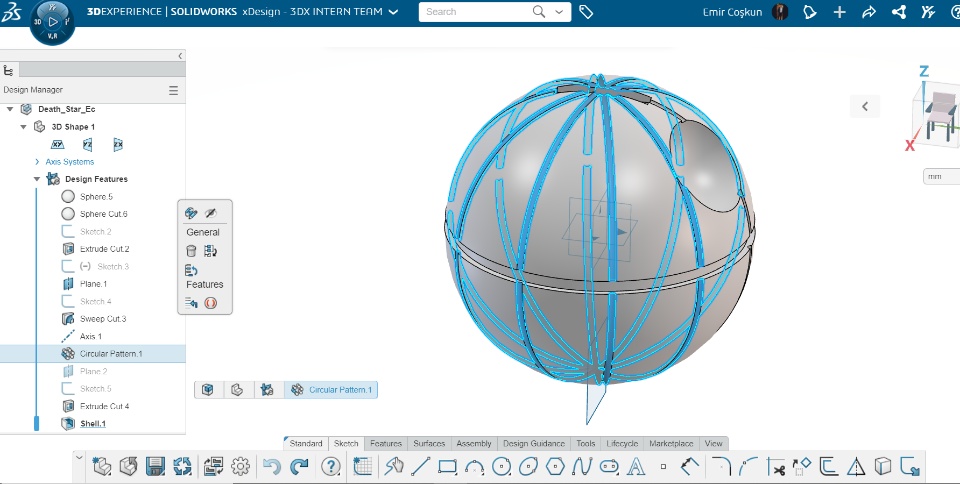The image size is (960, 484).
Task: Switch to the Surfaces tab
Action: click(x=429, y=444)
